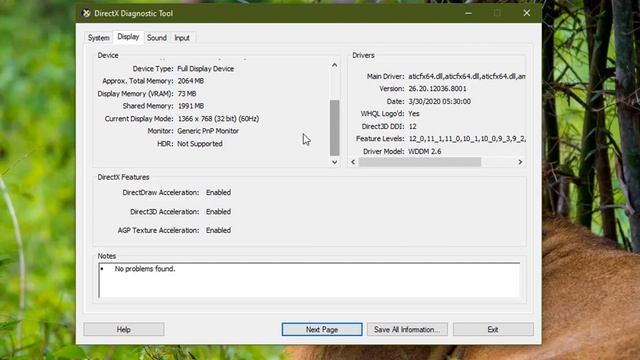Click the '2064 MB' total memory value
Image resolution: width=640 pixels, height=360 pixels.
(x=191, y=81)
